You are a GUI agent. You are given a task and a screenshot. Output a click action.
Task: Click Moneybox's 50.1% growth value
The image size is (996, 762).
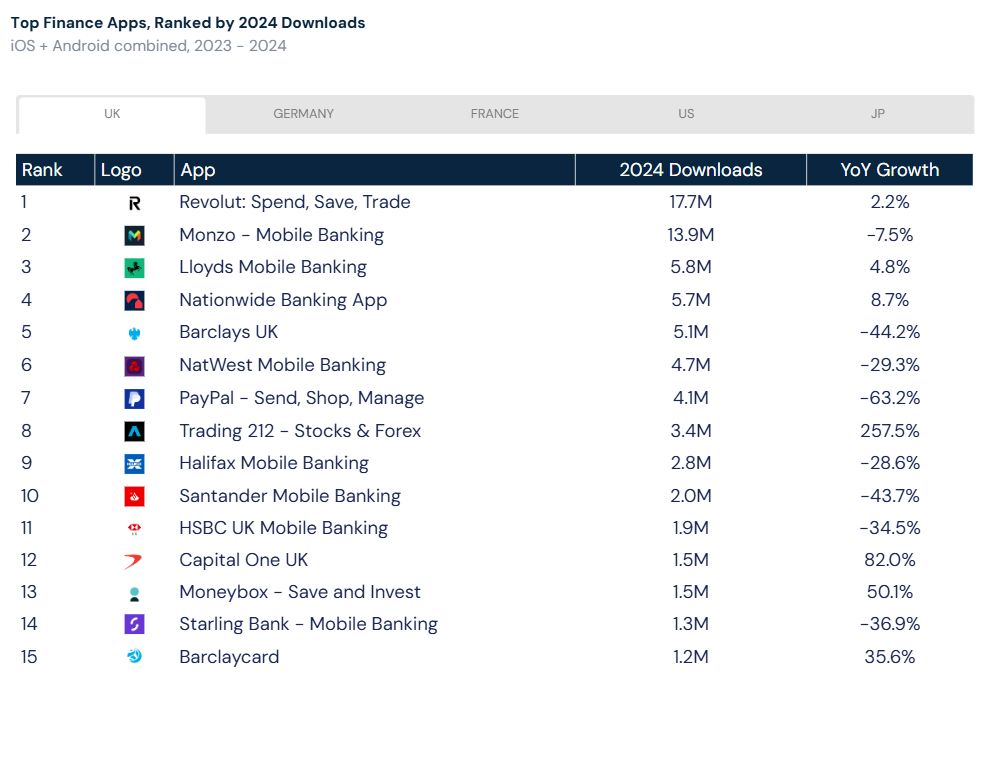click(x=890, y=592)
